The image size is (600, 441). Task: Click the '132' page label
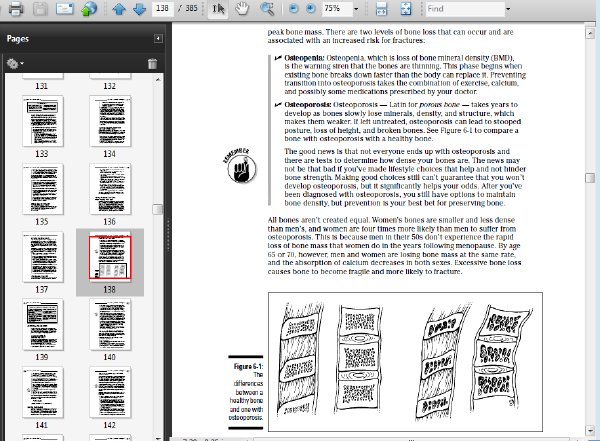click(x=109, y=86)
